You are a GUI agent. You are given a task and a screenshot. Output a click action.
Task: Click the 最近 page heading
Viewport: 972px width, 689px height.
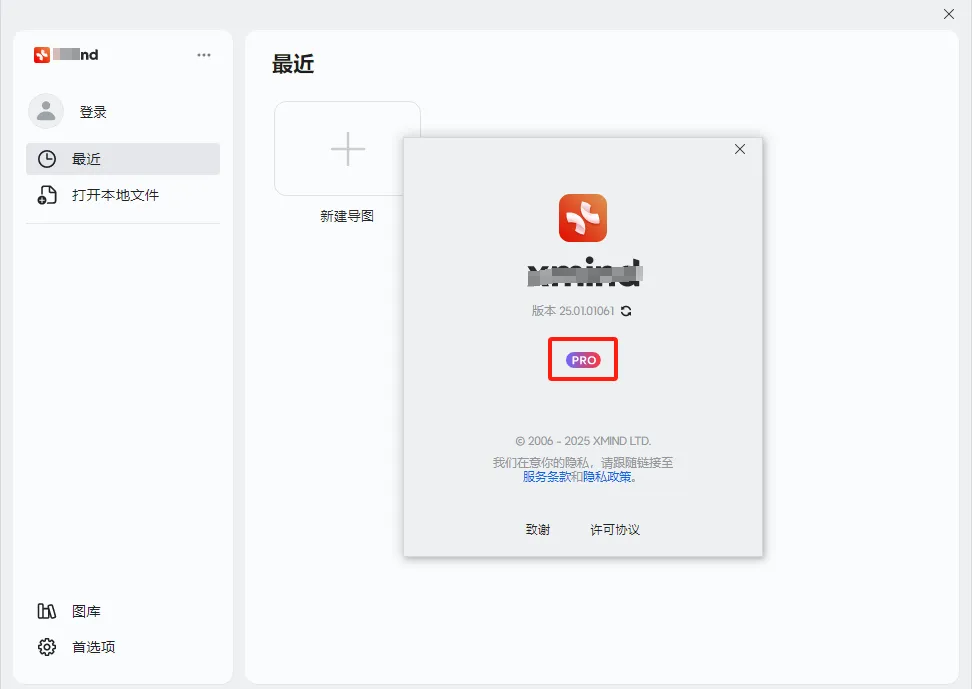coord(293,64)
